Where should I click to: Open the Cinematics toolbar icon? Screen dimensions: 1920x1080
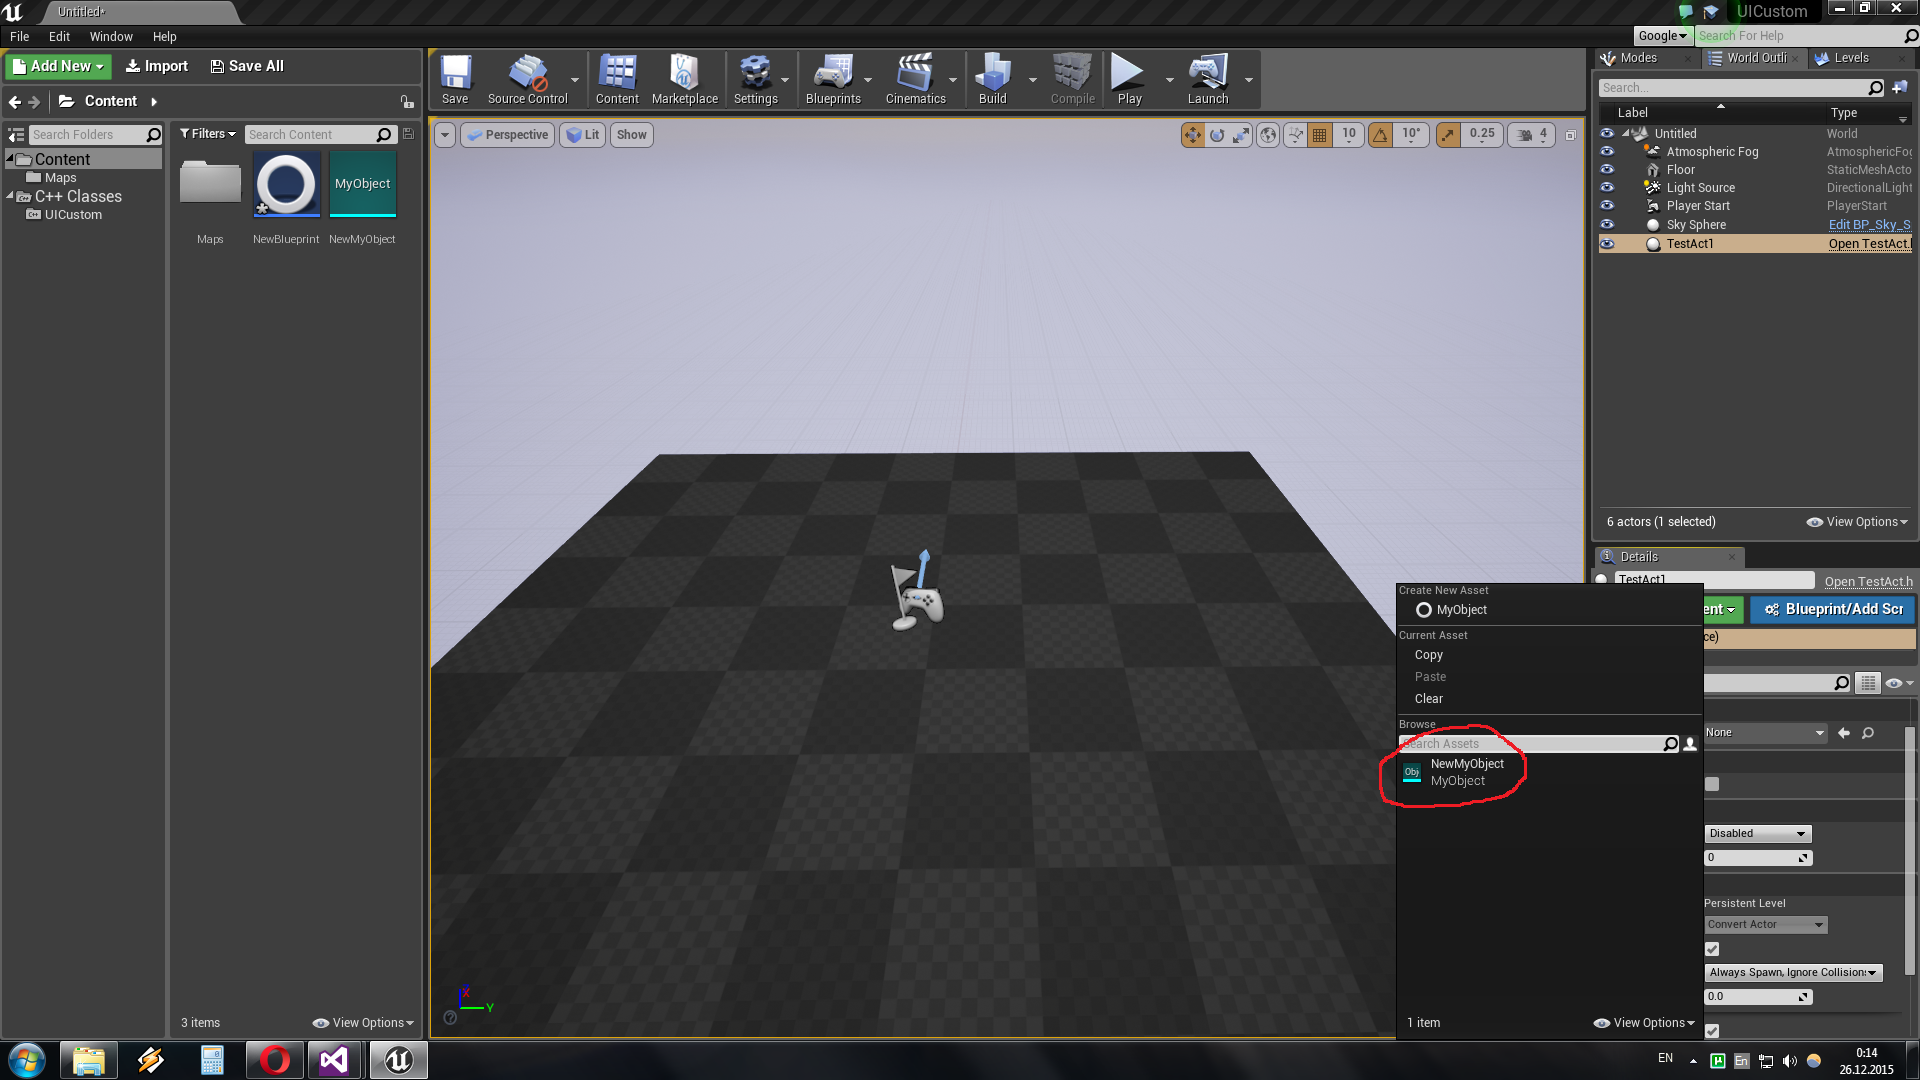tap(915, 79)
